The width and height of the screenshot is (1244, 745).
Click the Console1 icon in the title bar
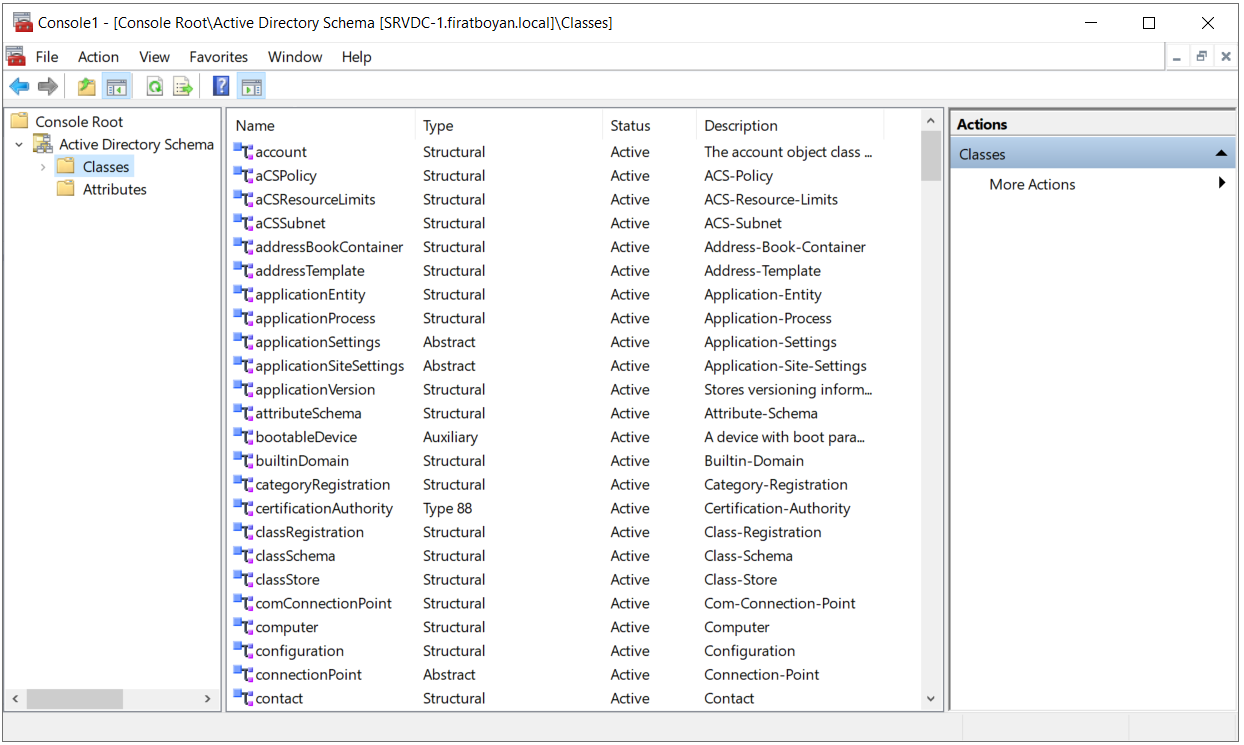point(22,22)
